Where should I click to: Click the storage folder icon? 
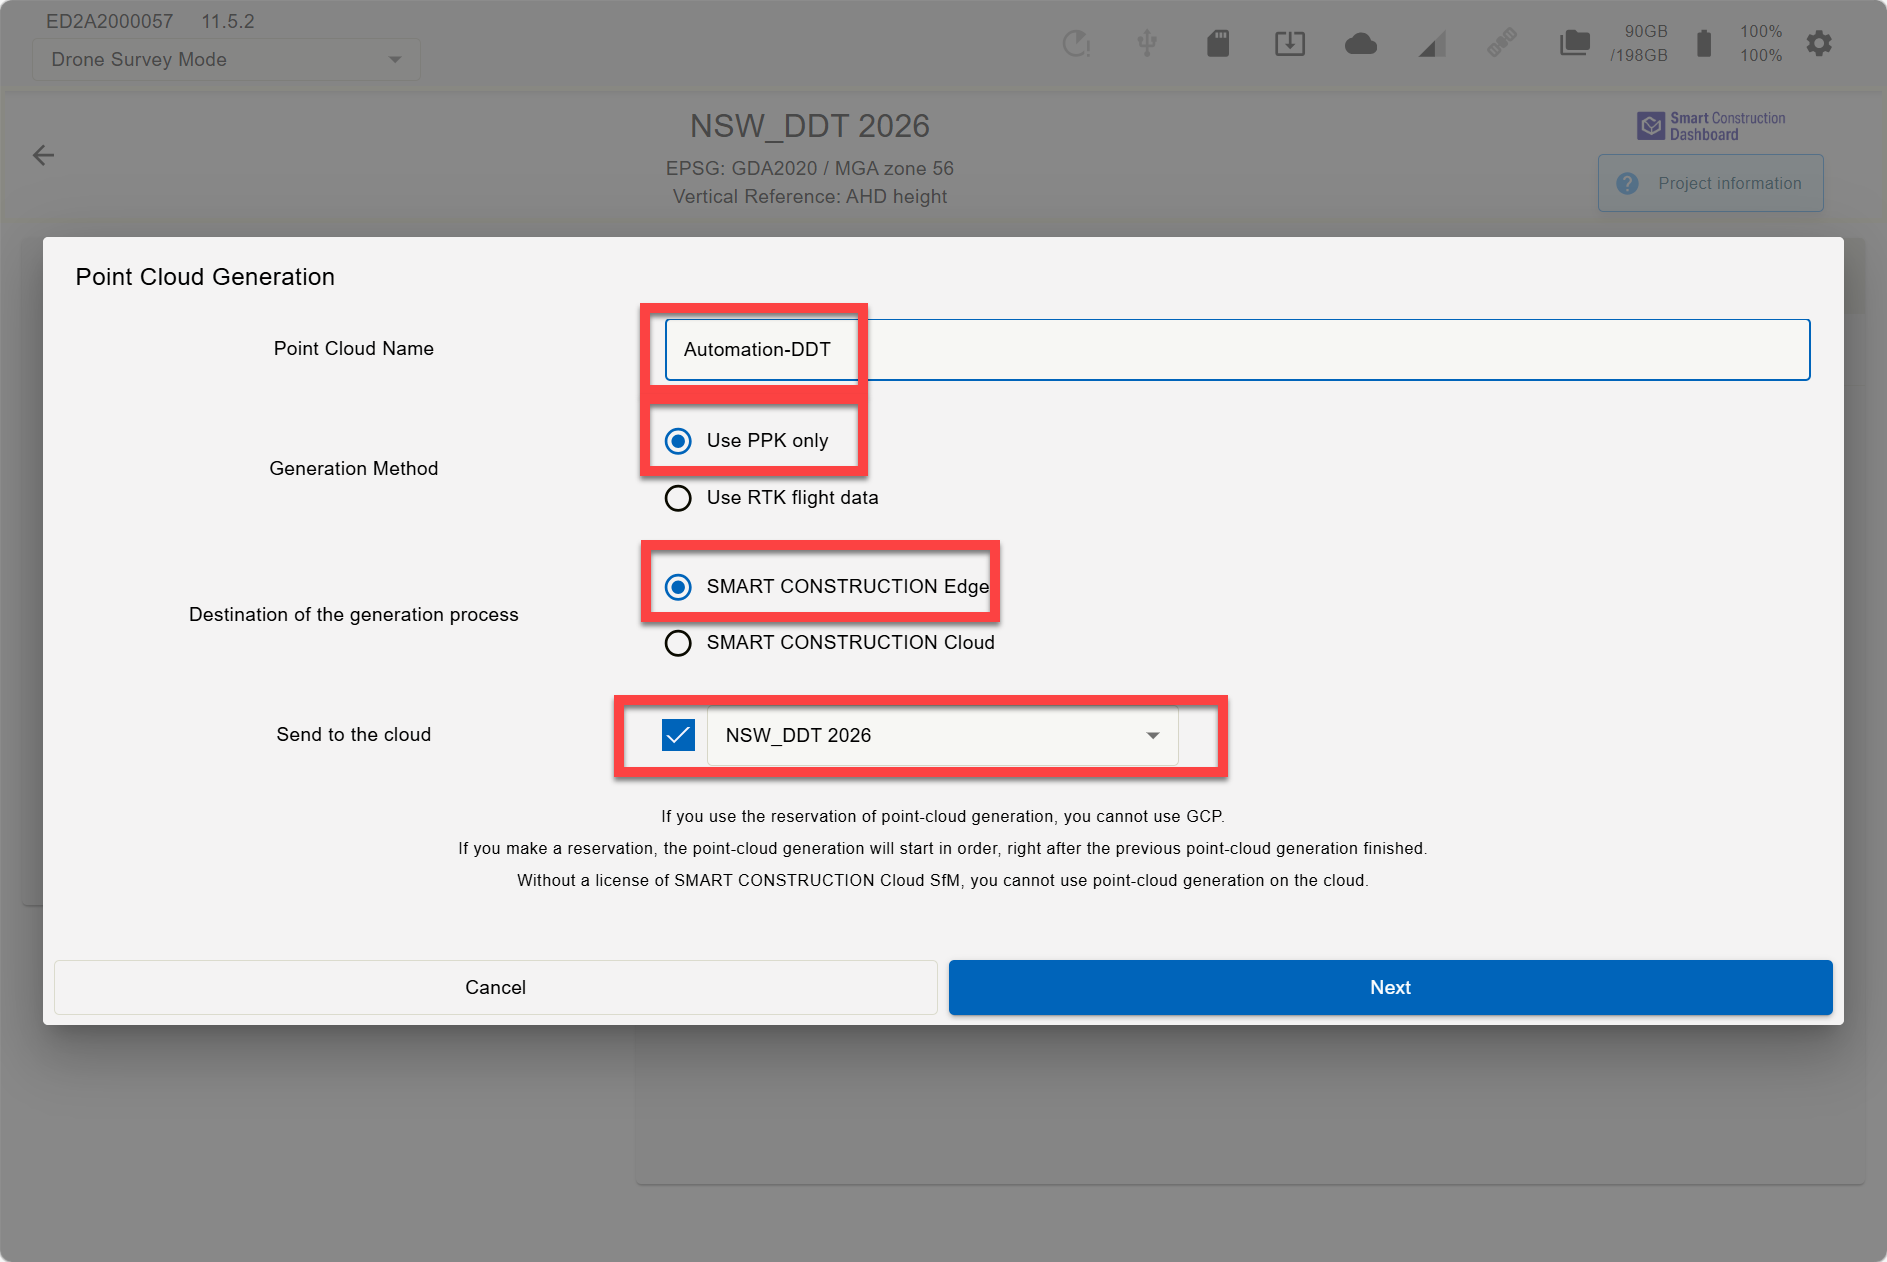pyautogui.click(x=1575, y=43)
